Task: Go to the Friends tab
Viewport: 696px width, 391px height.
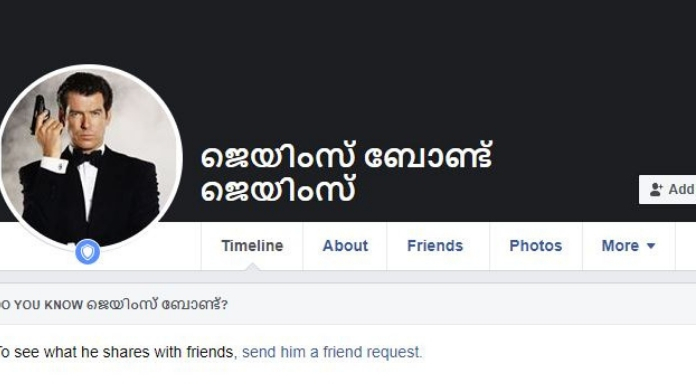Action: tap(435, 246)
